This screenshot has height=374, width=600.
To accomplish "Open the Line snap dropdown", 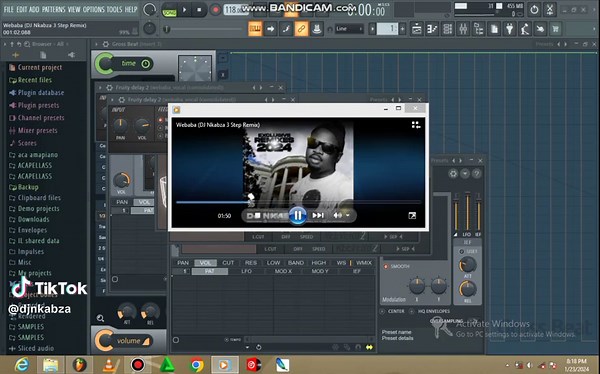I will tap(349, 29).
